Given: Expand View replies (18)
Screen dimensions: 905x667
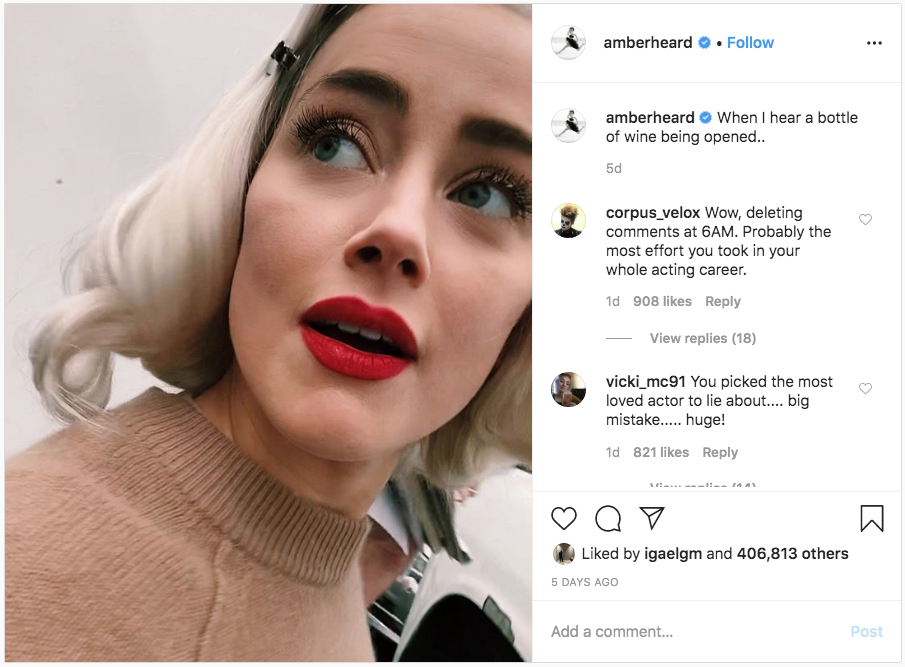Looking at the screenshot, I should click(702, 338).
